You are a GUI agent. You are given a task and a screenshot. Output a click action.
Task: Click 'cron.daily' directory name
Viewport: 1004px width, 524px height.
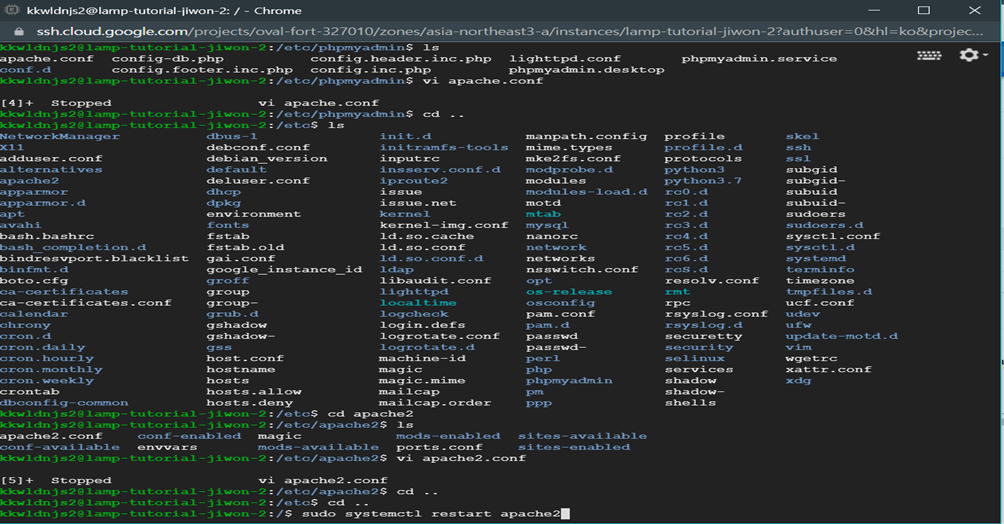[43, 347]
